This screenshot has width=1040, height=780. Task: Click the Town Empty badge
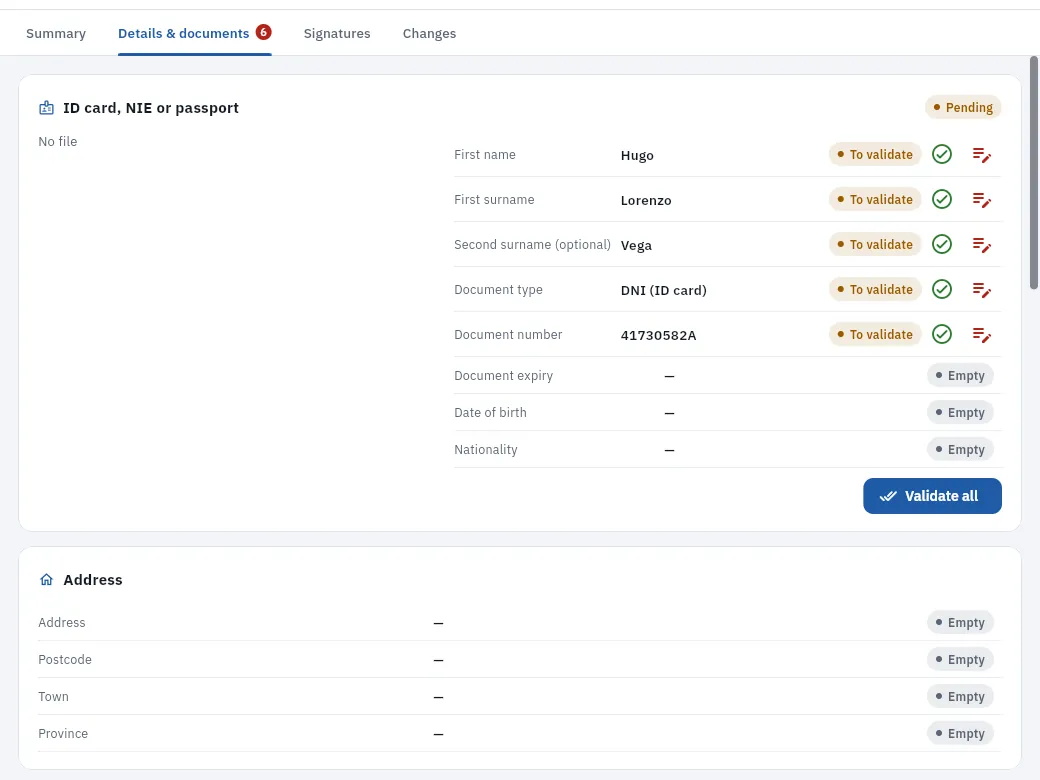(960, 696)
